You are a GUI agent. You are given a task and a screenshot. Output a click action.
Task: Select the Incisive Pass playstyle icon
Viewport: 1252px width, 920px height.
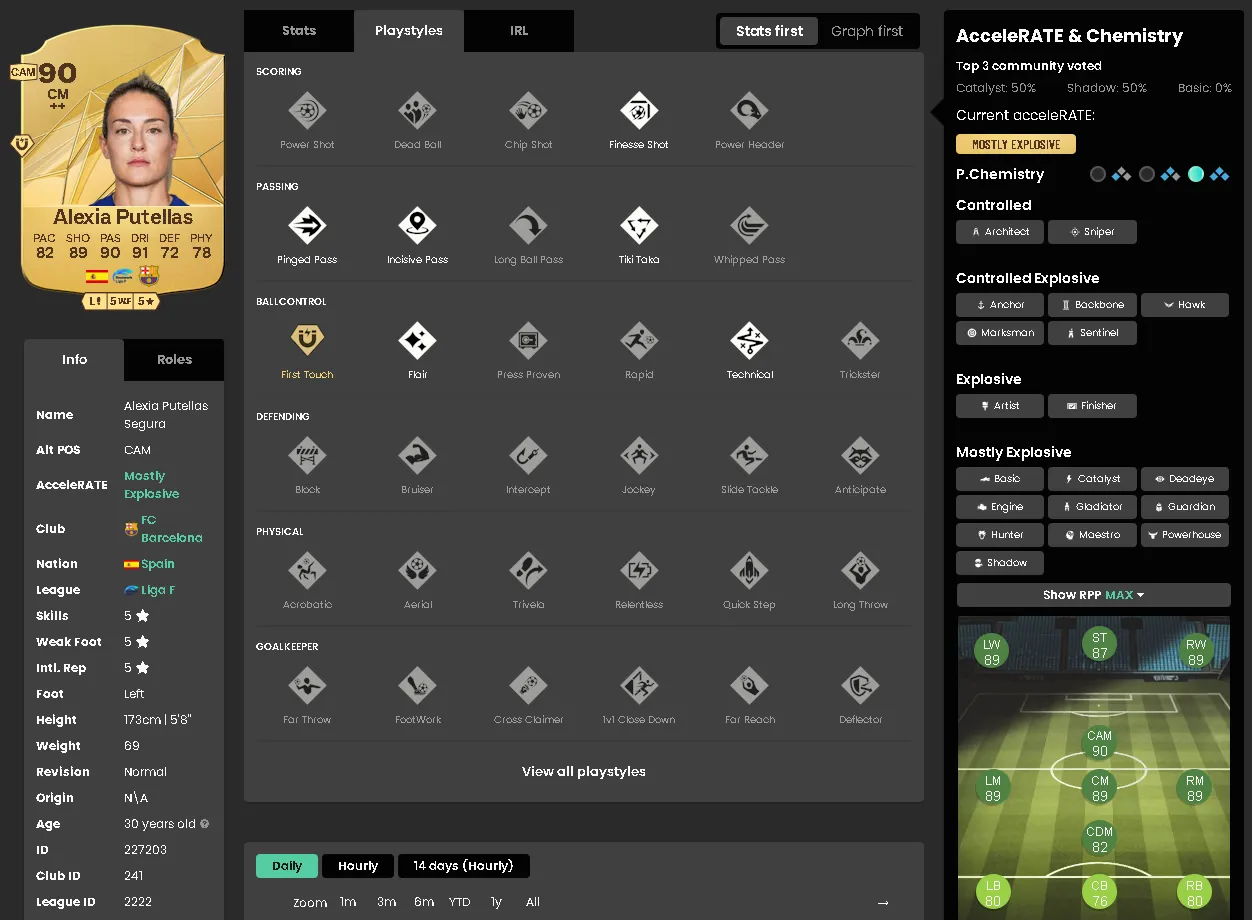pyautogui.click(x=417, y=226)
